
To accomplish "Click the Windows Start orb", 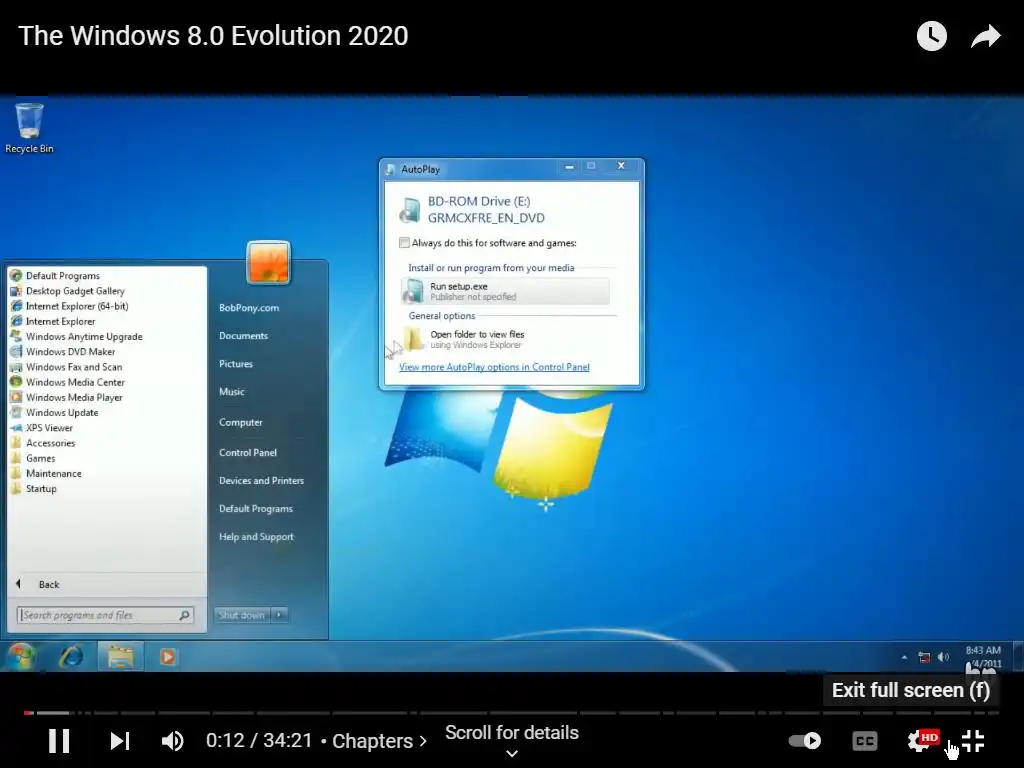I will coord(21,656).
